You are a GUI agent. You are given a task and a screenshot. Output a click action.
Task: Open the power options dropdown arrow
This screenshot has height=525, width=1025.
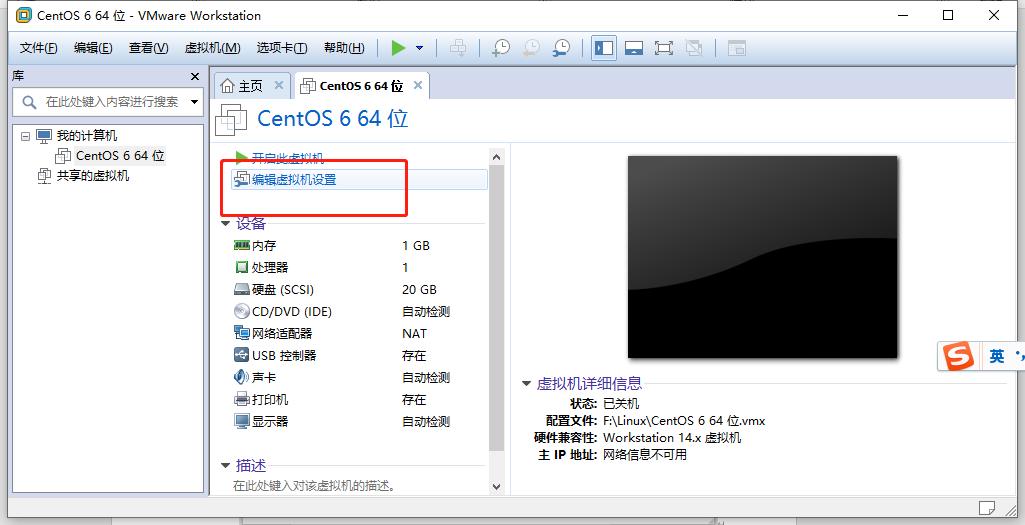pyautogui.click(x=419, y=48)
